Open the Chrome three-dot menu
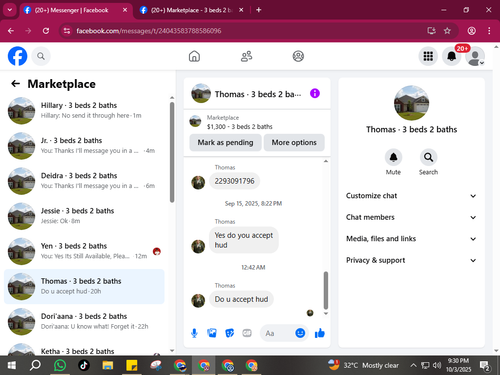This screenshot has width=500, height=375. (x=489, y=31)
